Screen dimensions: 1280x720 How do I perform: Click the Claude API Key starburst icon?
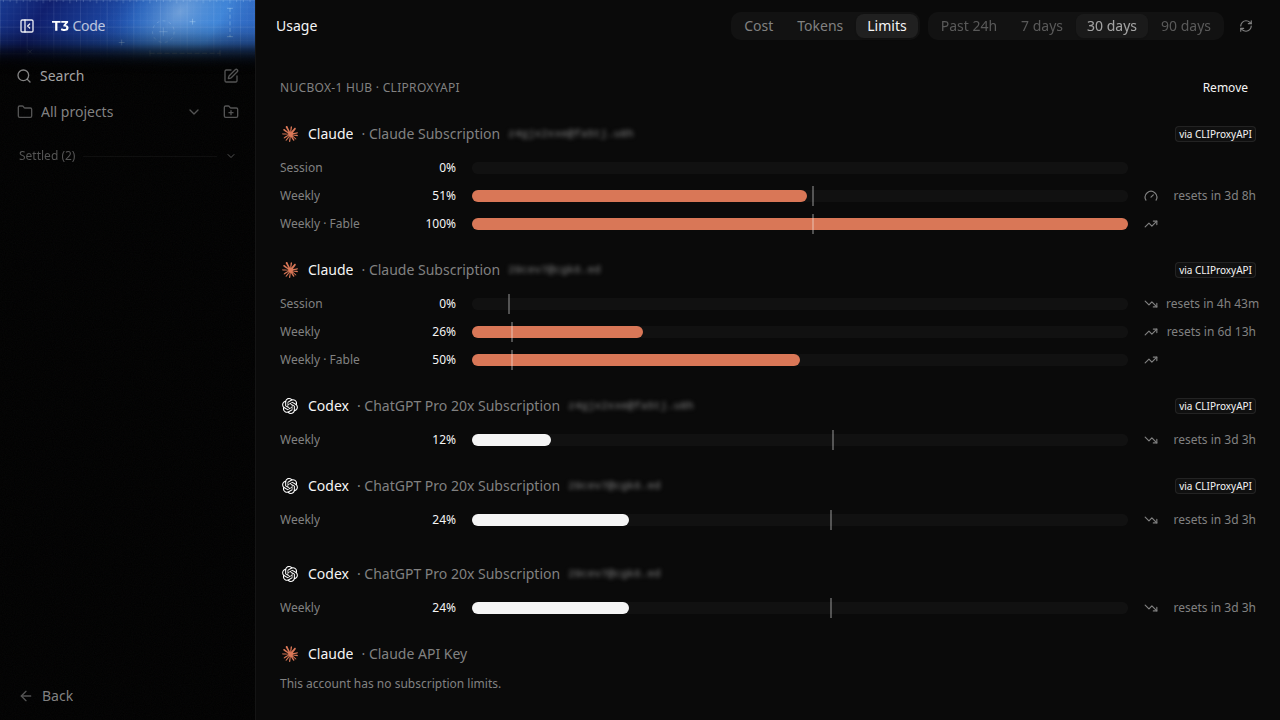[290, 654]
